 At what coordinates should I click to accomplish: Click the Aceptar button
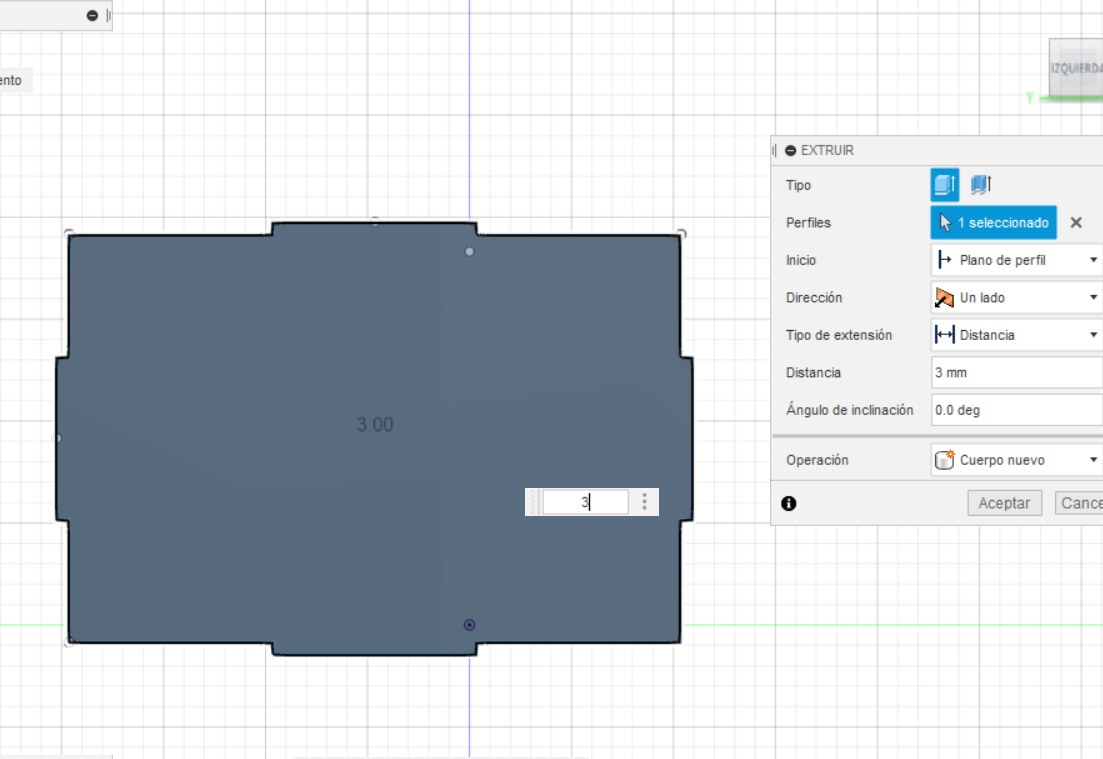coord(1004,503)
